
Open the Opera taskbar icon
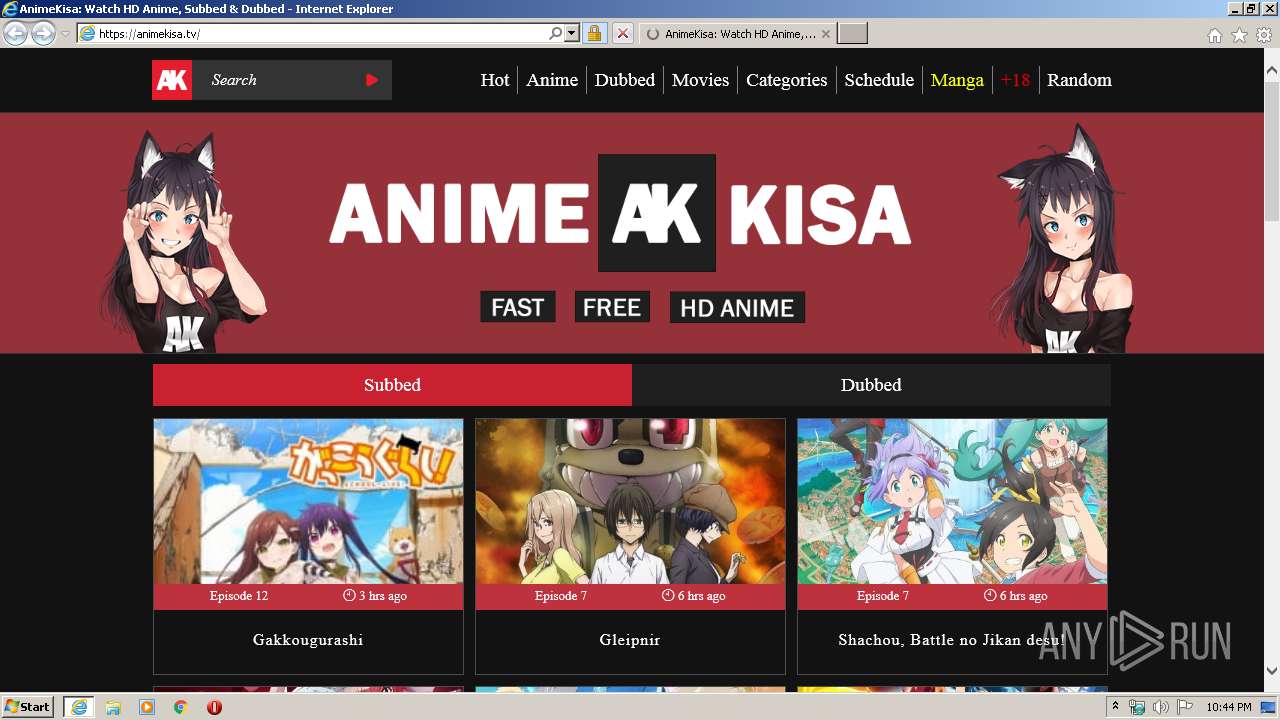coord(214,707)
